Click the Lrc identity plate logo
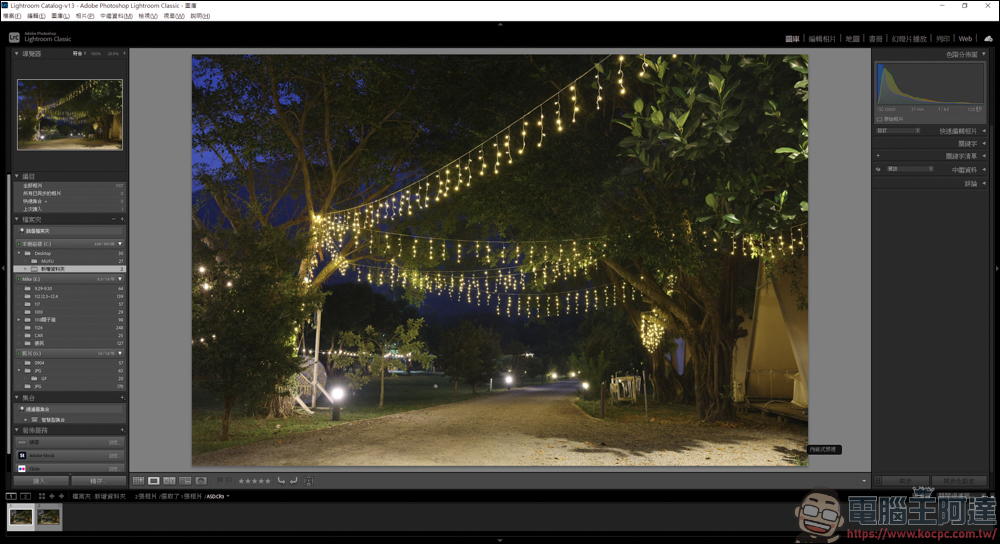Screen dimensions: 1000x544 [14, 38]
